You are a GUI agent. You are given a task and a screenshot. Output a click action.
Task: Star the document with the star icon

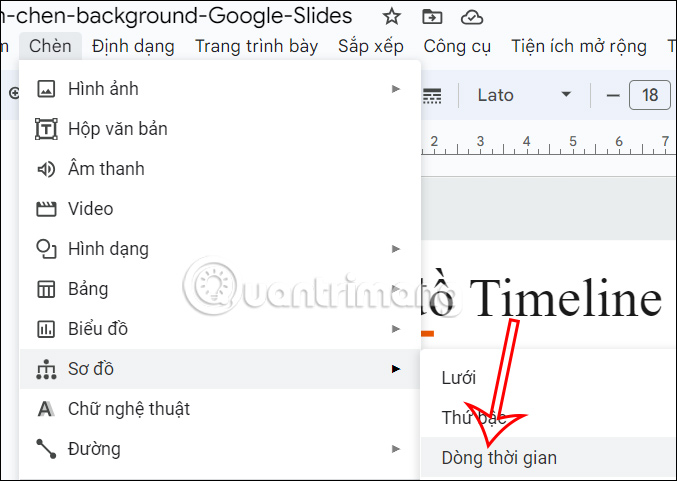pos(392,17)
